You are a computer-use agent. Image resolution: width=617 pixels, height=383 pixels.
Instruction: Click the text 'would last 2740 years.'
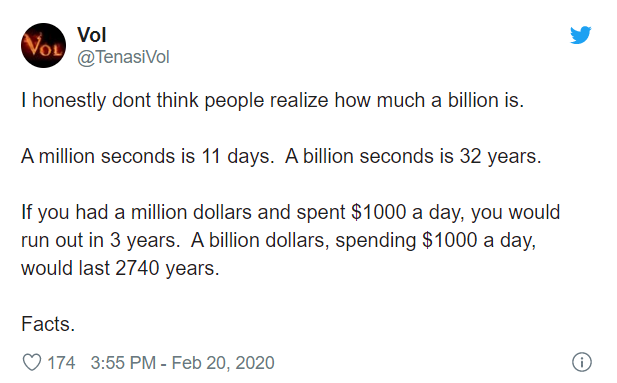(x=120, y=268)
